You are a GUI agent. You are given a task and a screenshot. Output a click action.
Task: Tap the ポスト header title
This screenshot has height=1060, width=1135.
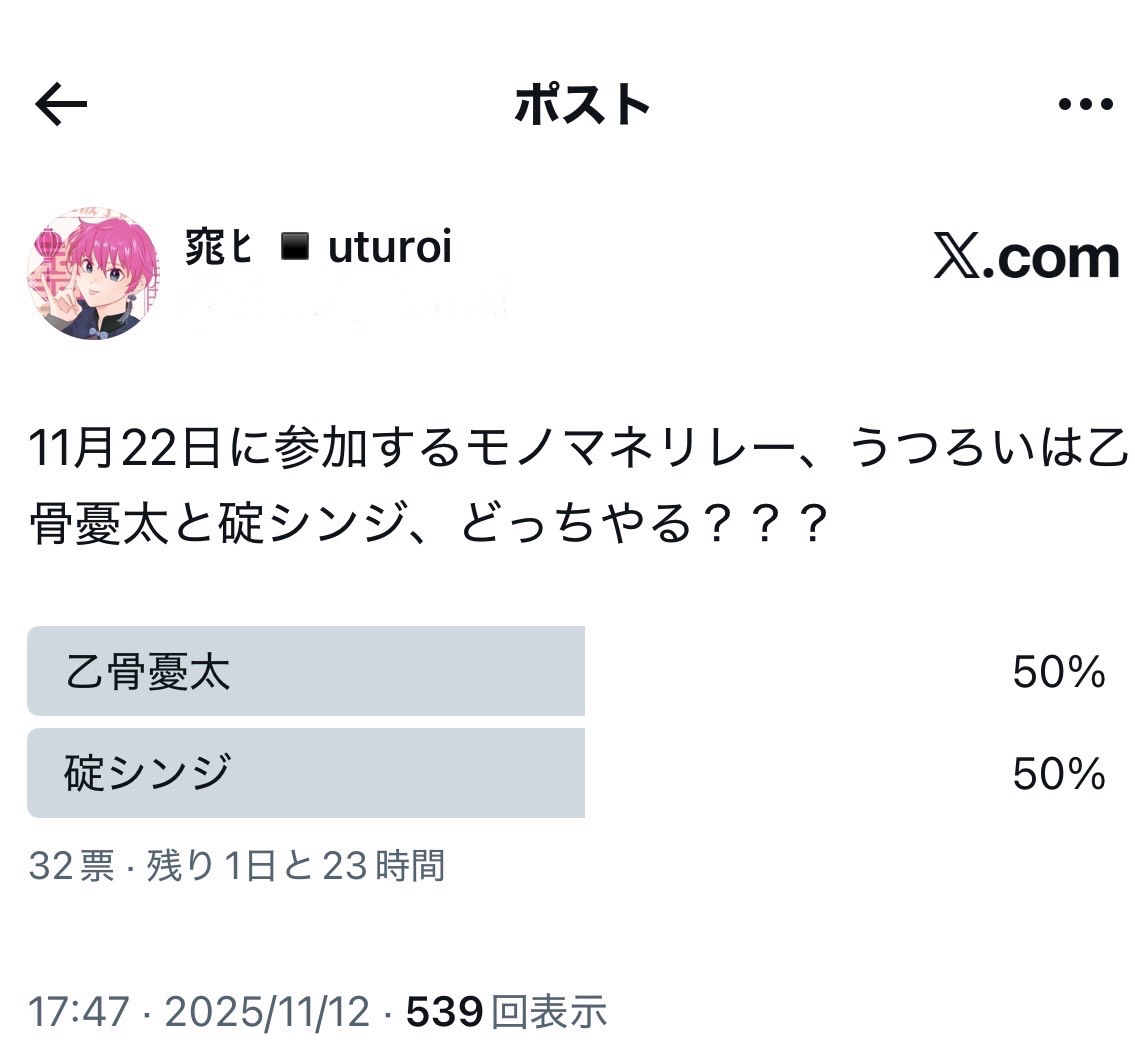(x=582, y=104)
